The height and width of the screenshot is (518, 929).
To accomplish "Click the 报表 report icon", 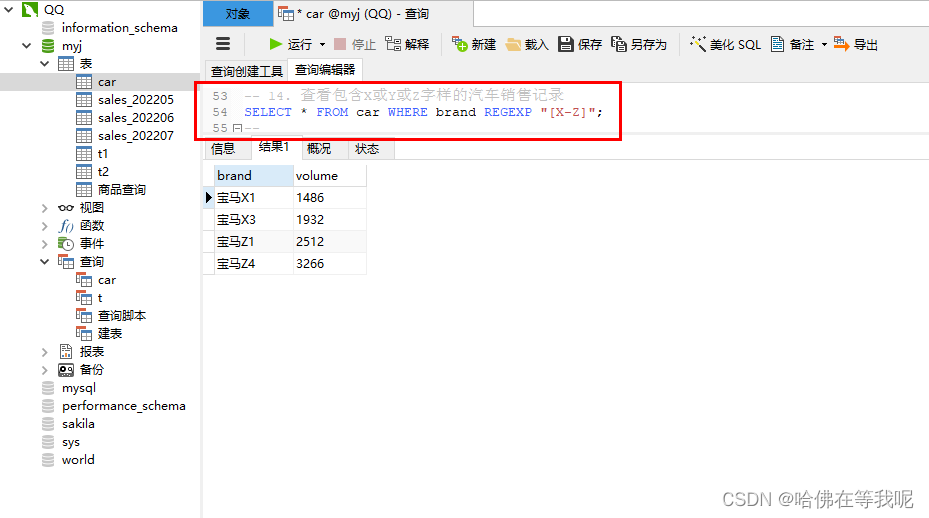I will [66, 352].
